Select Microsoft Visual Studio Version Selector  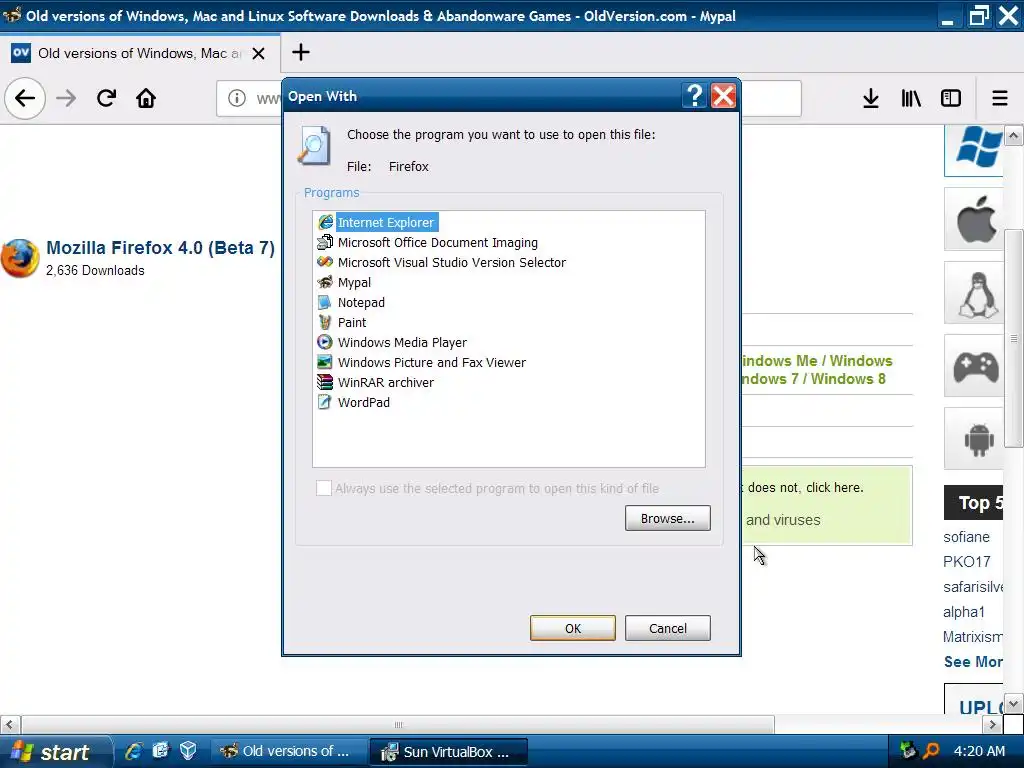click(451, 263)
